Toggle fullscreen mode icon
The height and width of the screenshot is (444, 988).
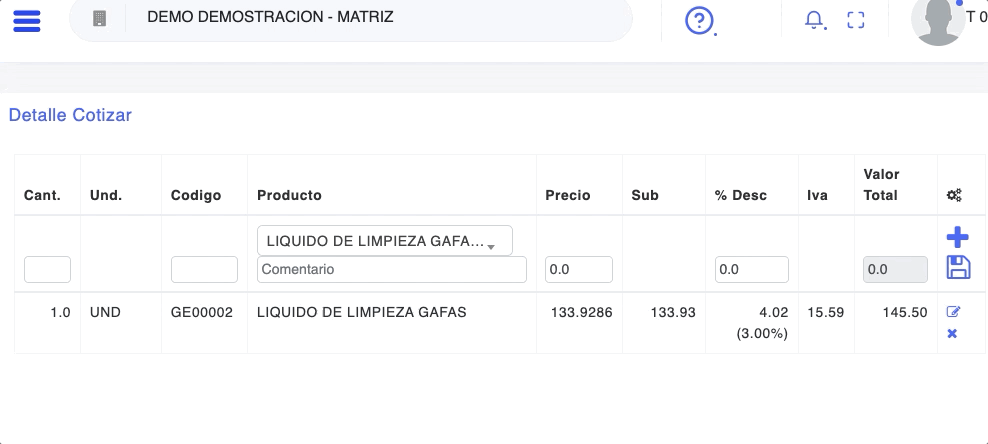pos(855,20)
